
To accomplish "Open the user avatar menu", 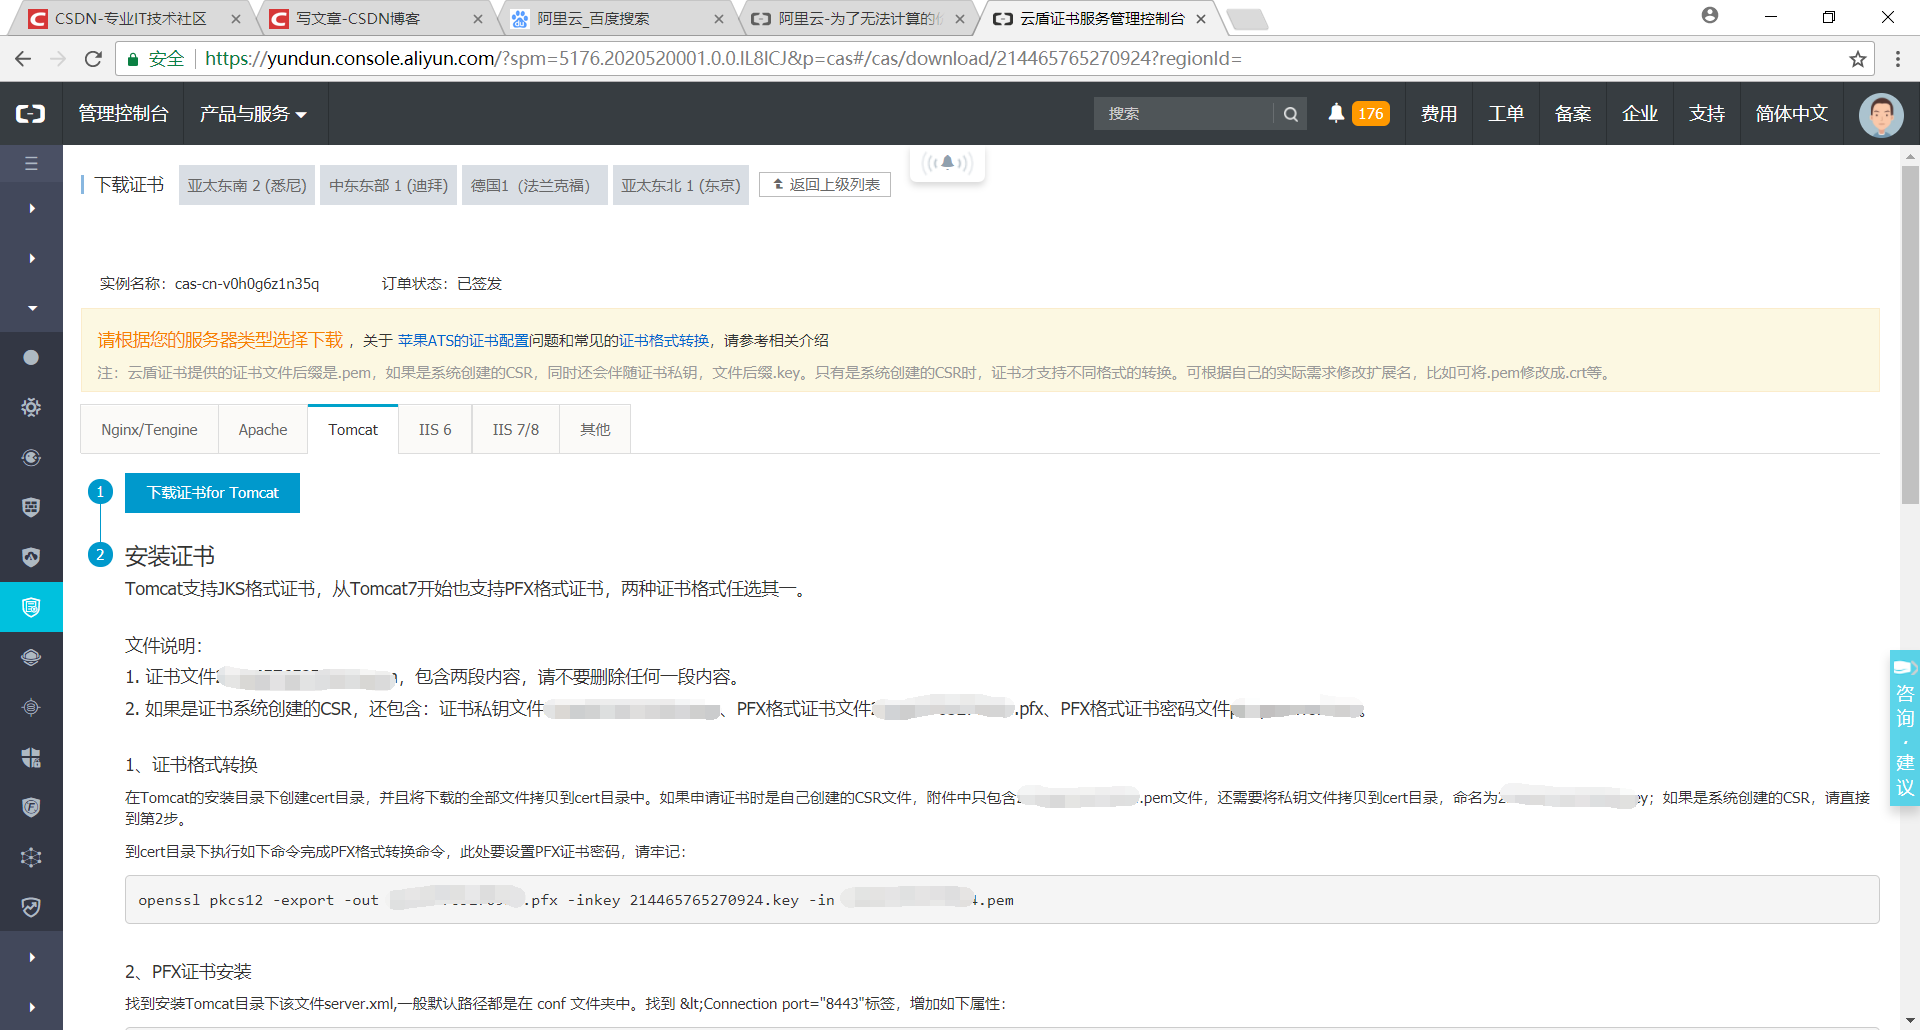I will click(1881, 114).
